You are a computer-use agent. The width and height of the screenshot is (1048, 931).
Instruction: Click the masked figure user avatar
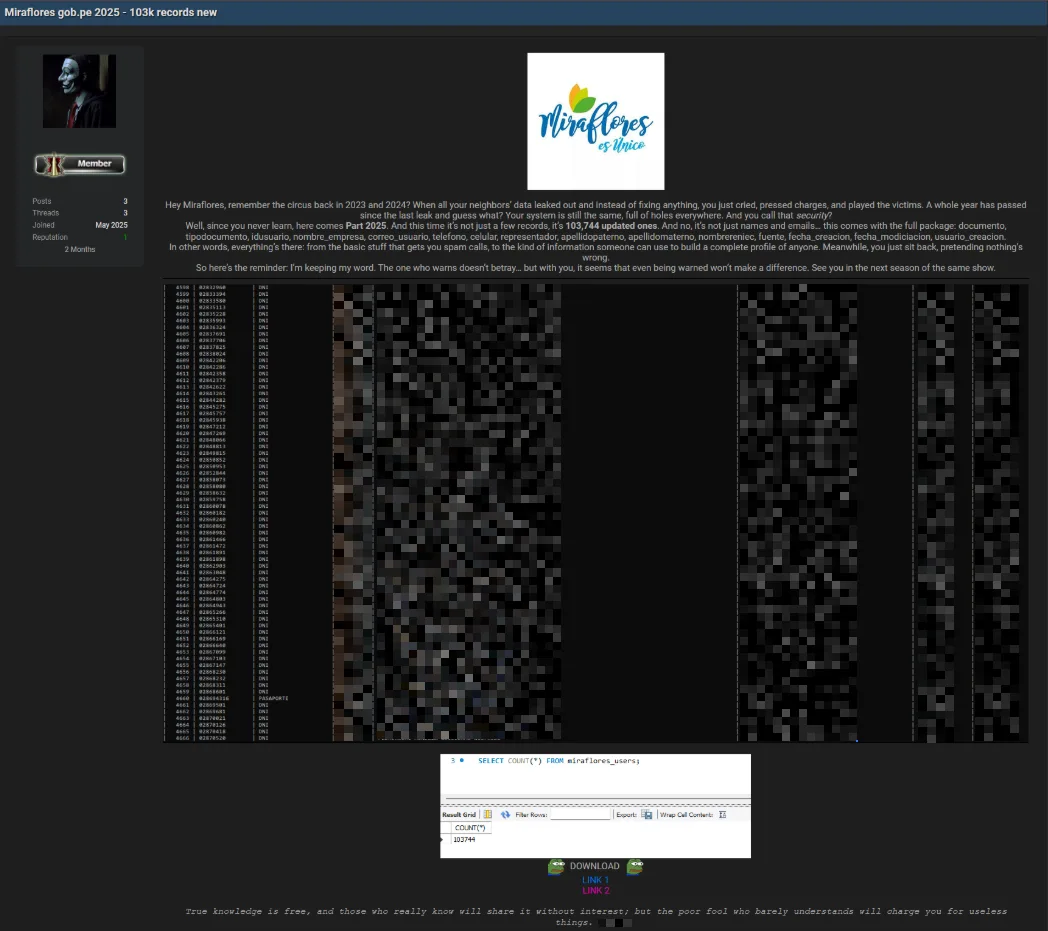(x=79, y=91)
